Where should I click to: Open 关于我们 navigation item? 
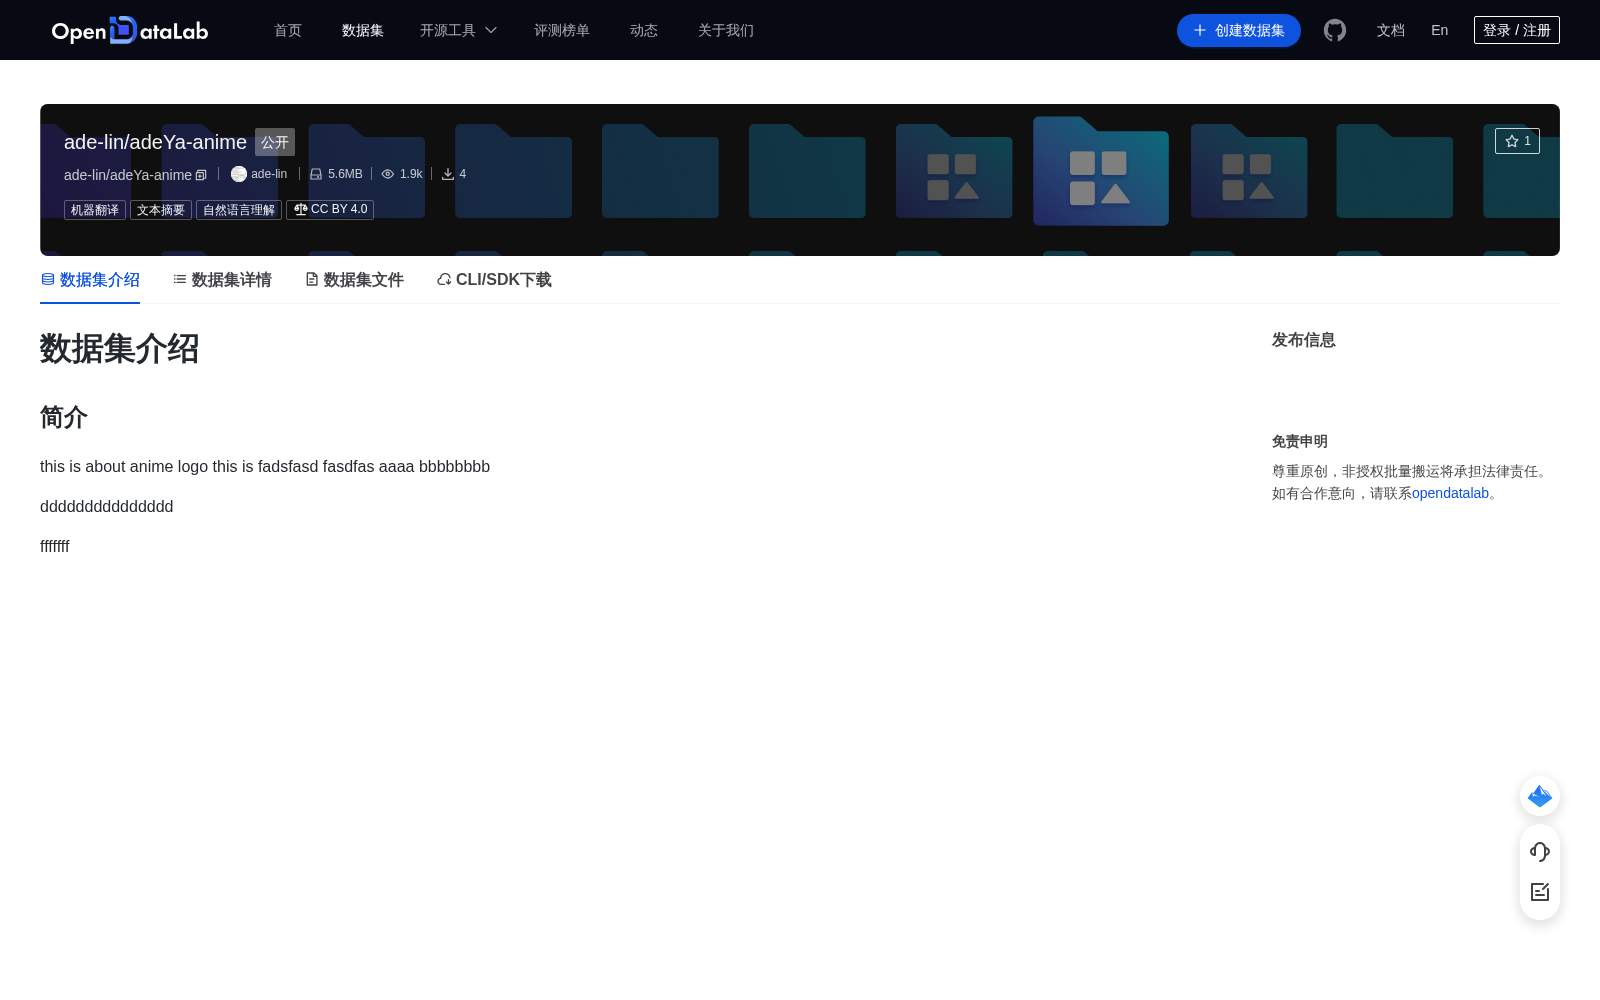(726, 30)
